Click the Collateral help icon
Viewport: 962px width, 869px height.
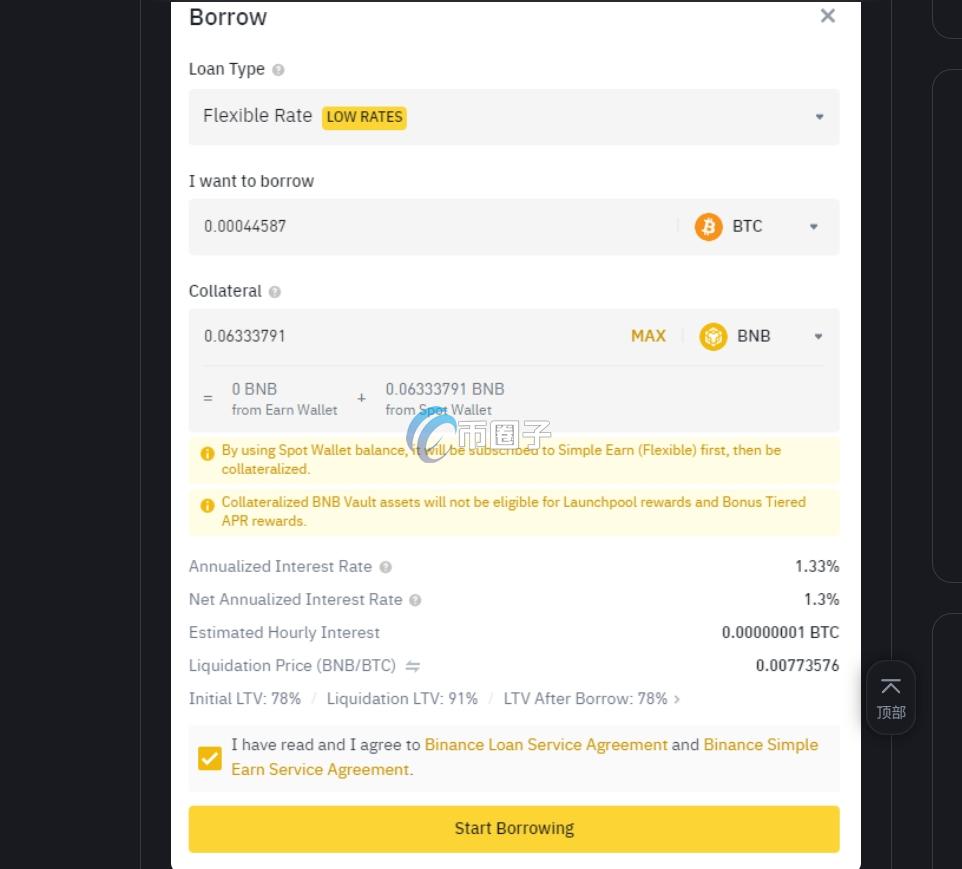point(275,292)
